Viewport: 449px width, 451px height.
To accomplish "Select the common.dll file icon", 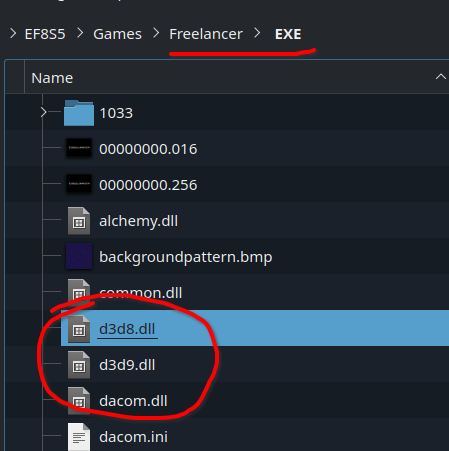I will 79,291.
